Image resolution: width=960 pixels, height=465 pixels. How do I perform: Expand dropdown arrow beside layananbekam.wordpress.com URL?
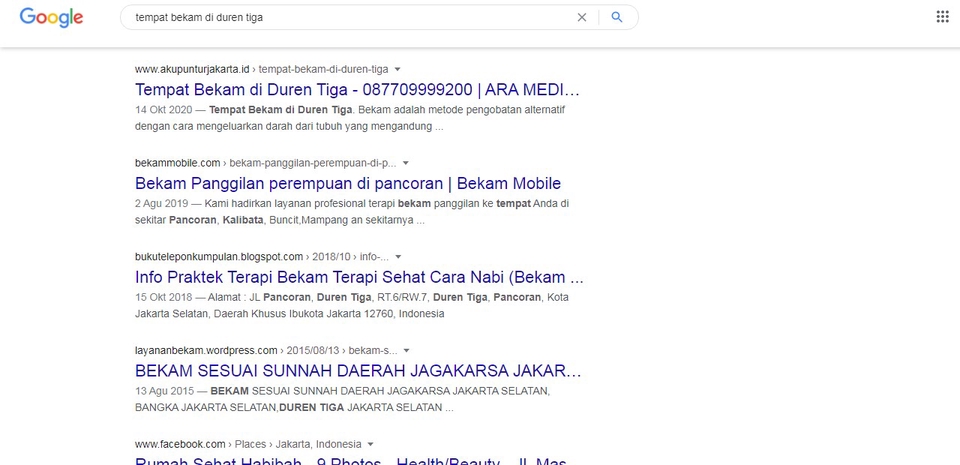click(x=407, y=351)
